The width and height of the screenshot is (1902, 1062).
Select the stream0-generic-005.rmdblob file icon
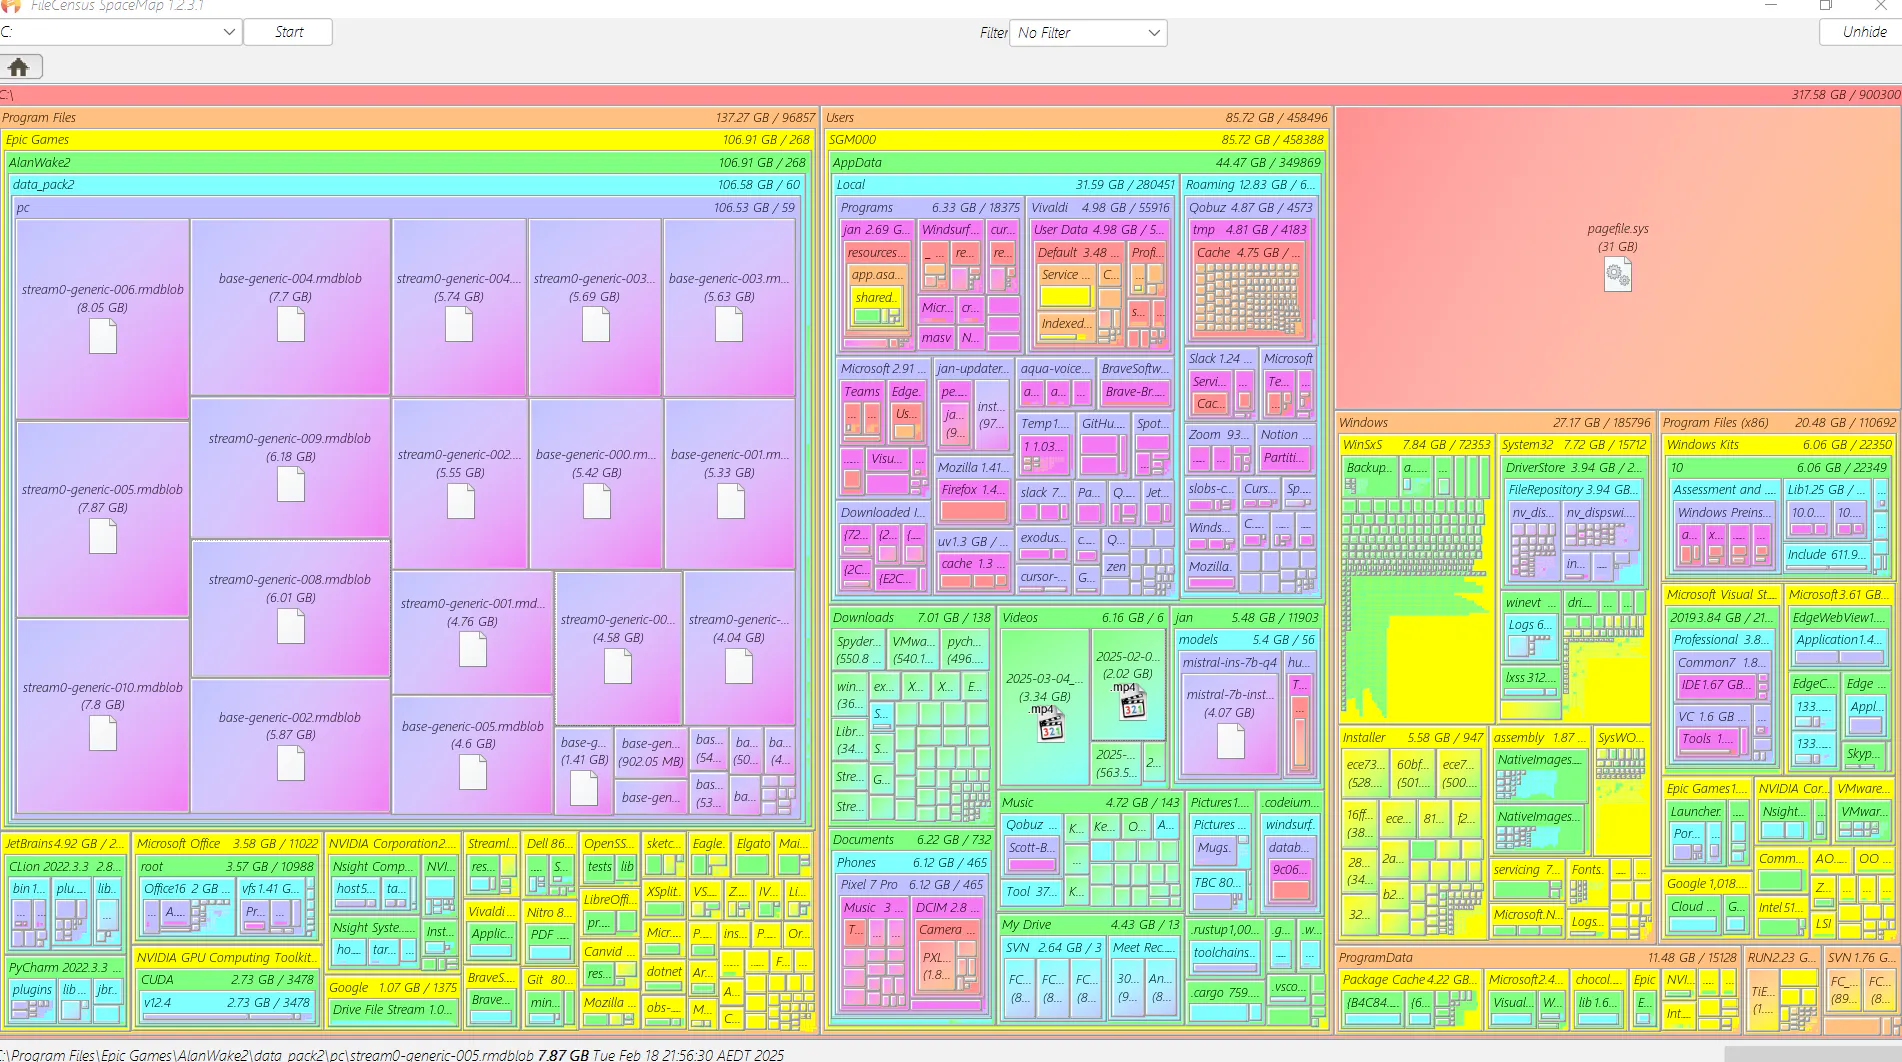(103, 535)
